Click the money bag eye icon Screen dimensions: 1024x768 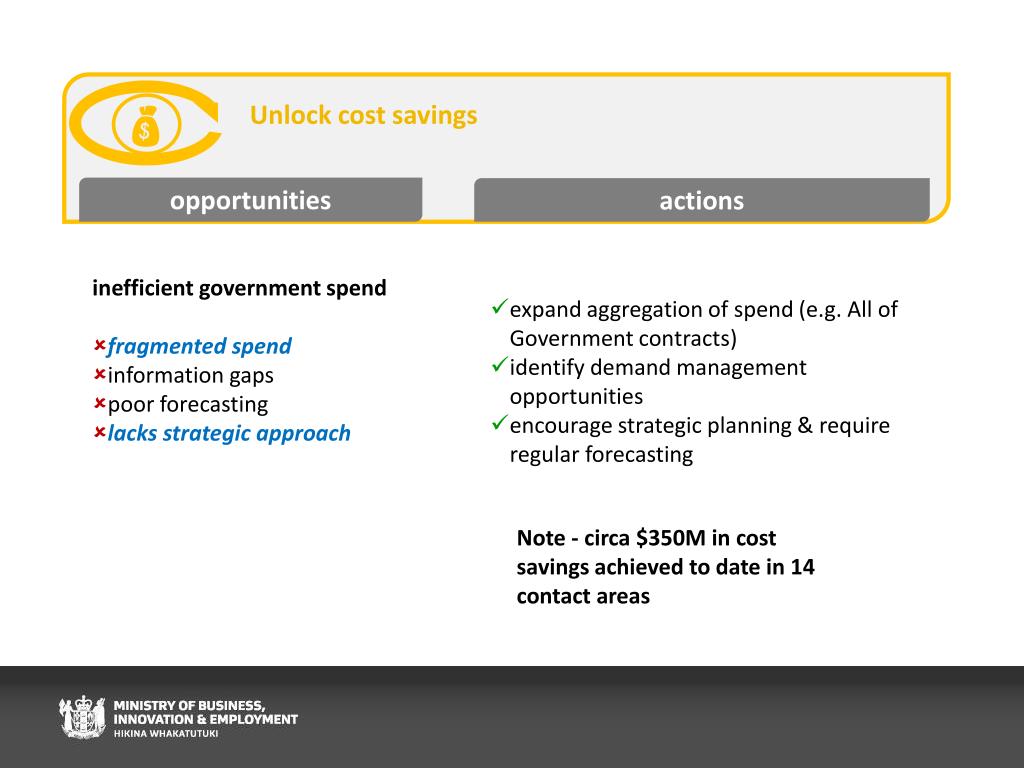145,123
